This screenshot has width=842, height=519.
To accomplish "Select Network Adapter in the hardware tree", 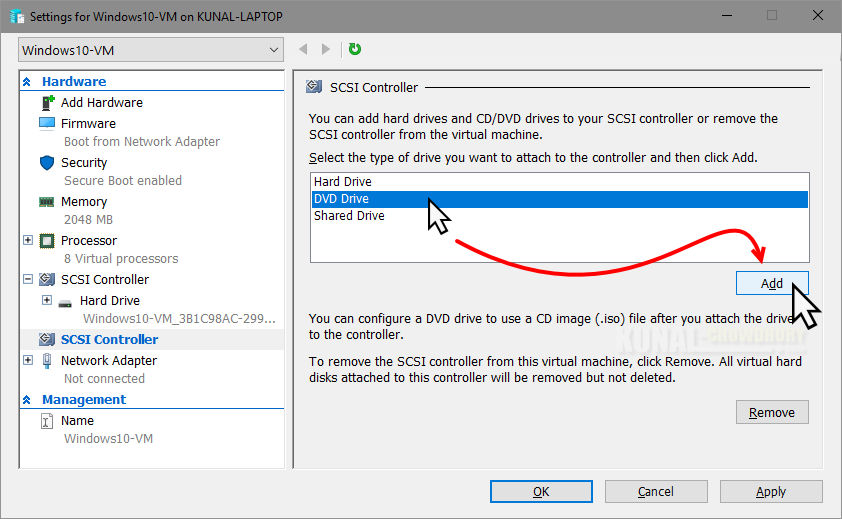I will click(108, 361).
